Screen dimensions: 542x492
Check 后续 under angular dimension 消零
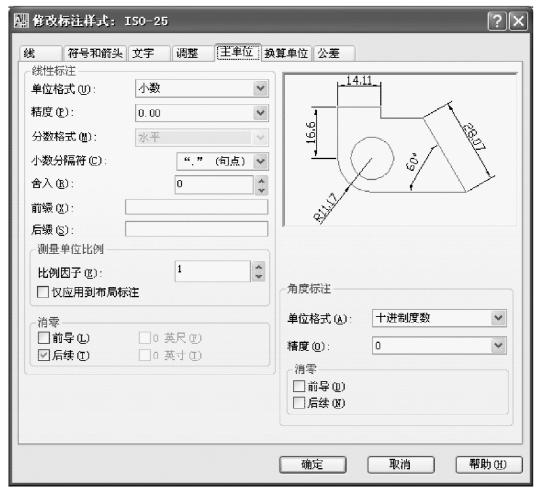click(x=299, y=403)
